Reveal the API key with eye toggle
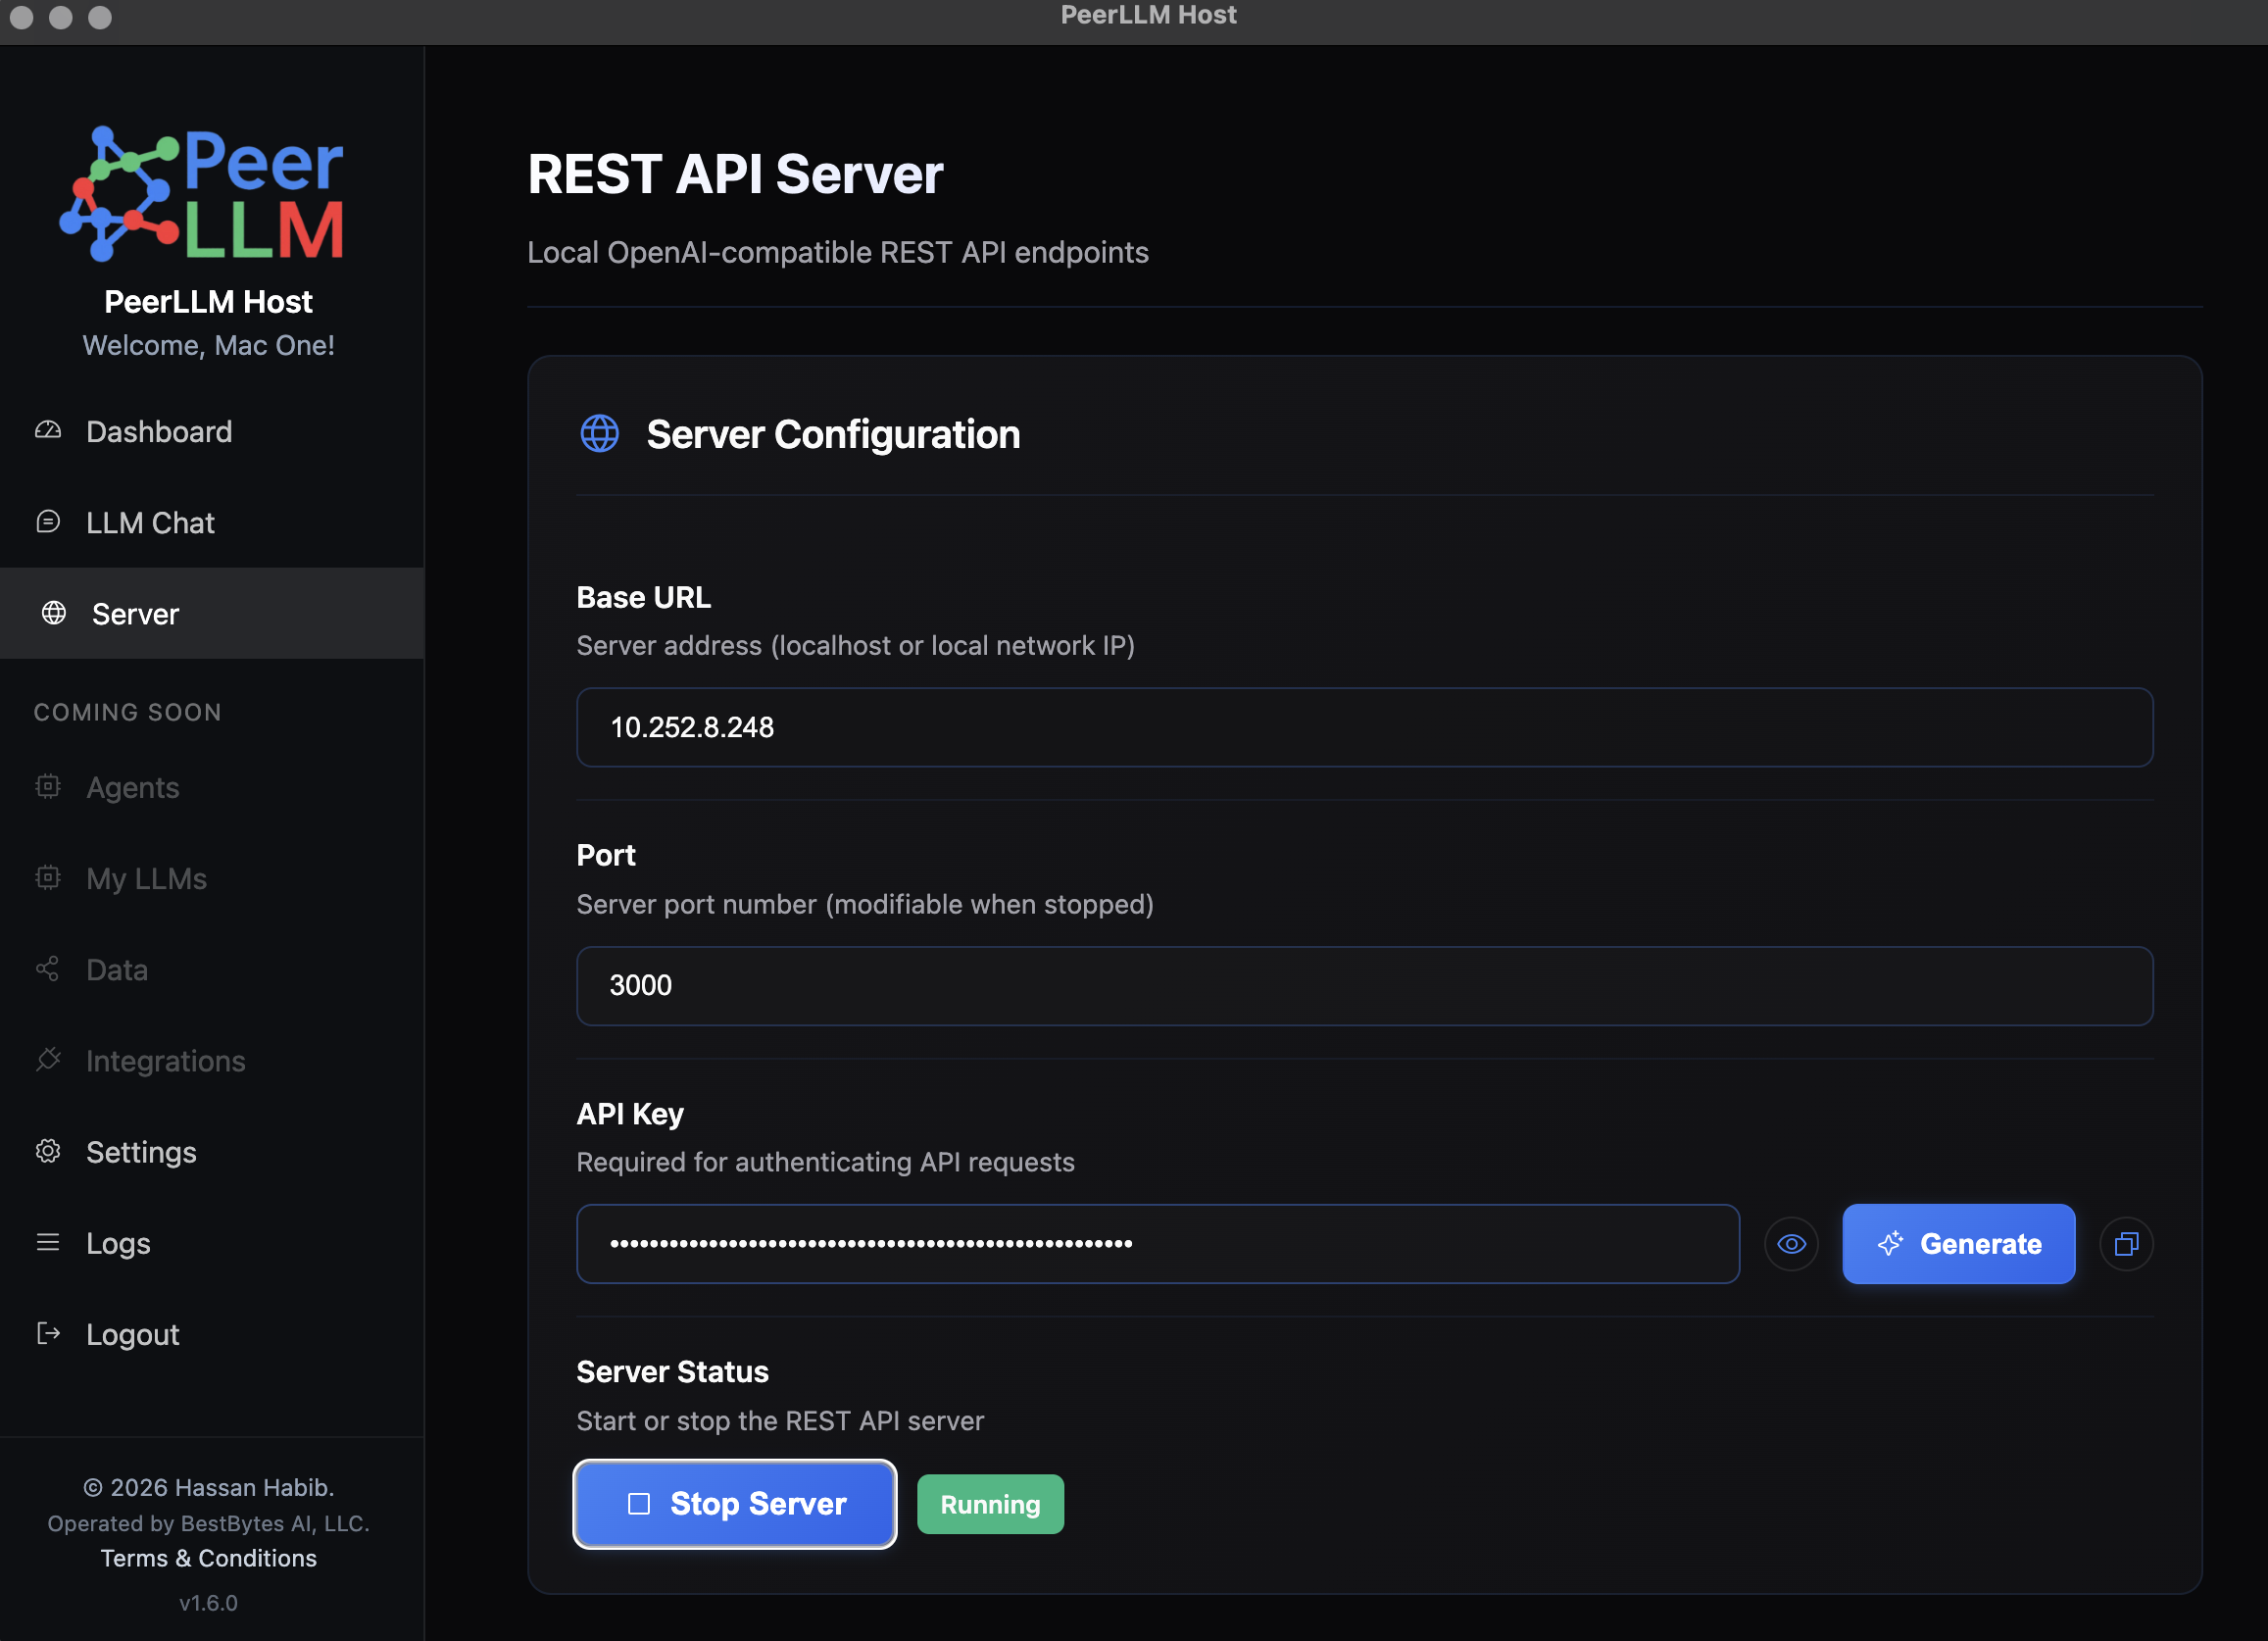The height and width of the screenshot is (1641, 2268). coord(1791,1244)
